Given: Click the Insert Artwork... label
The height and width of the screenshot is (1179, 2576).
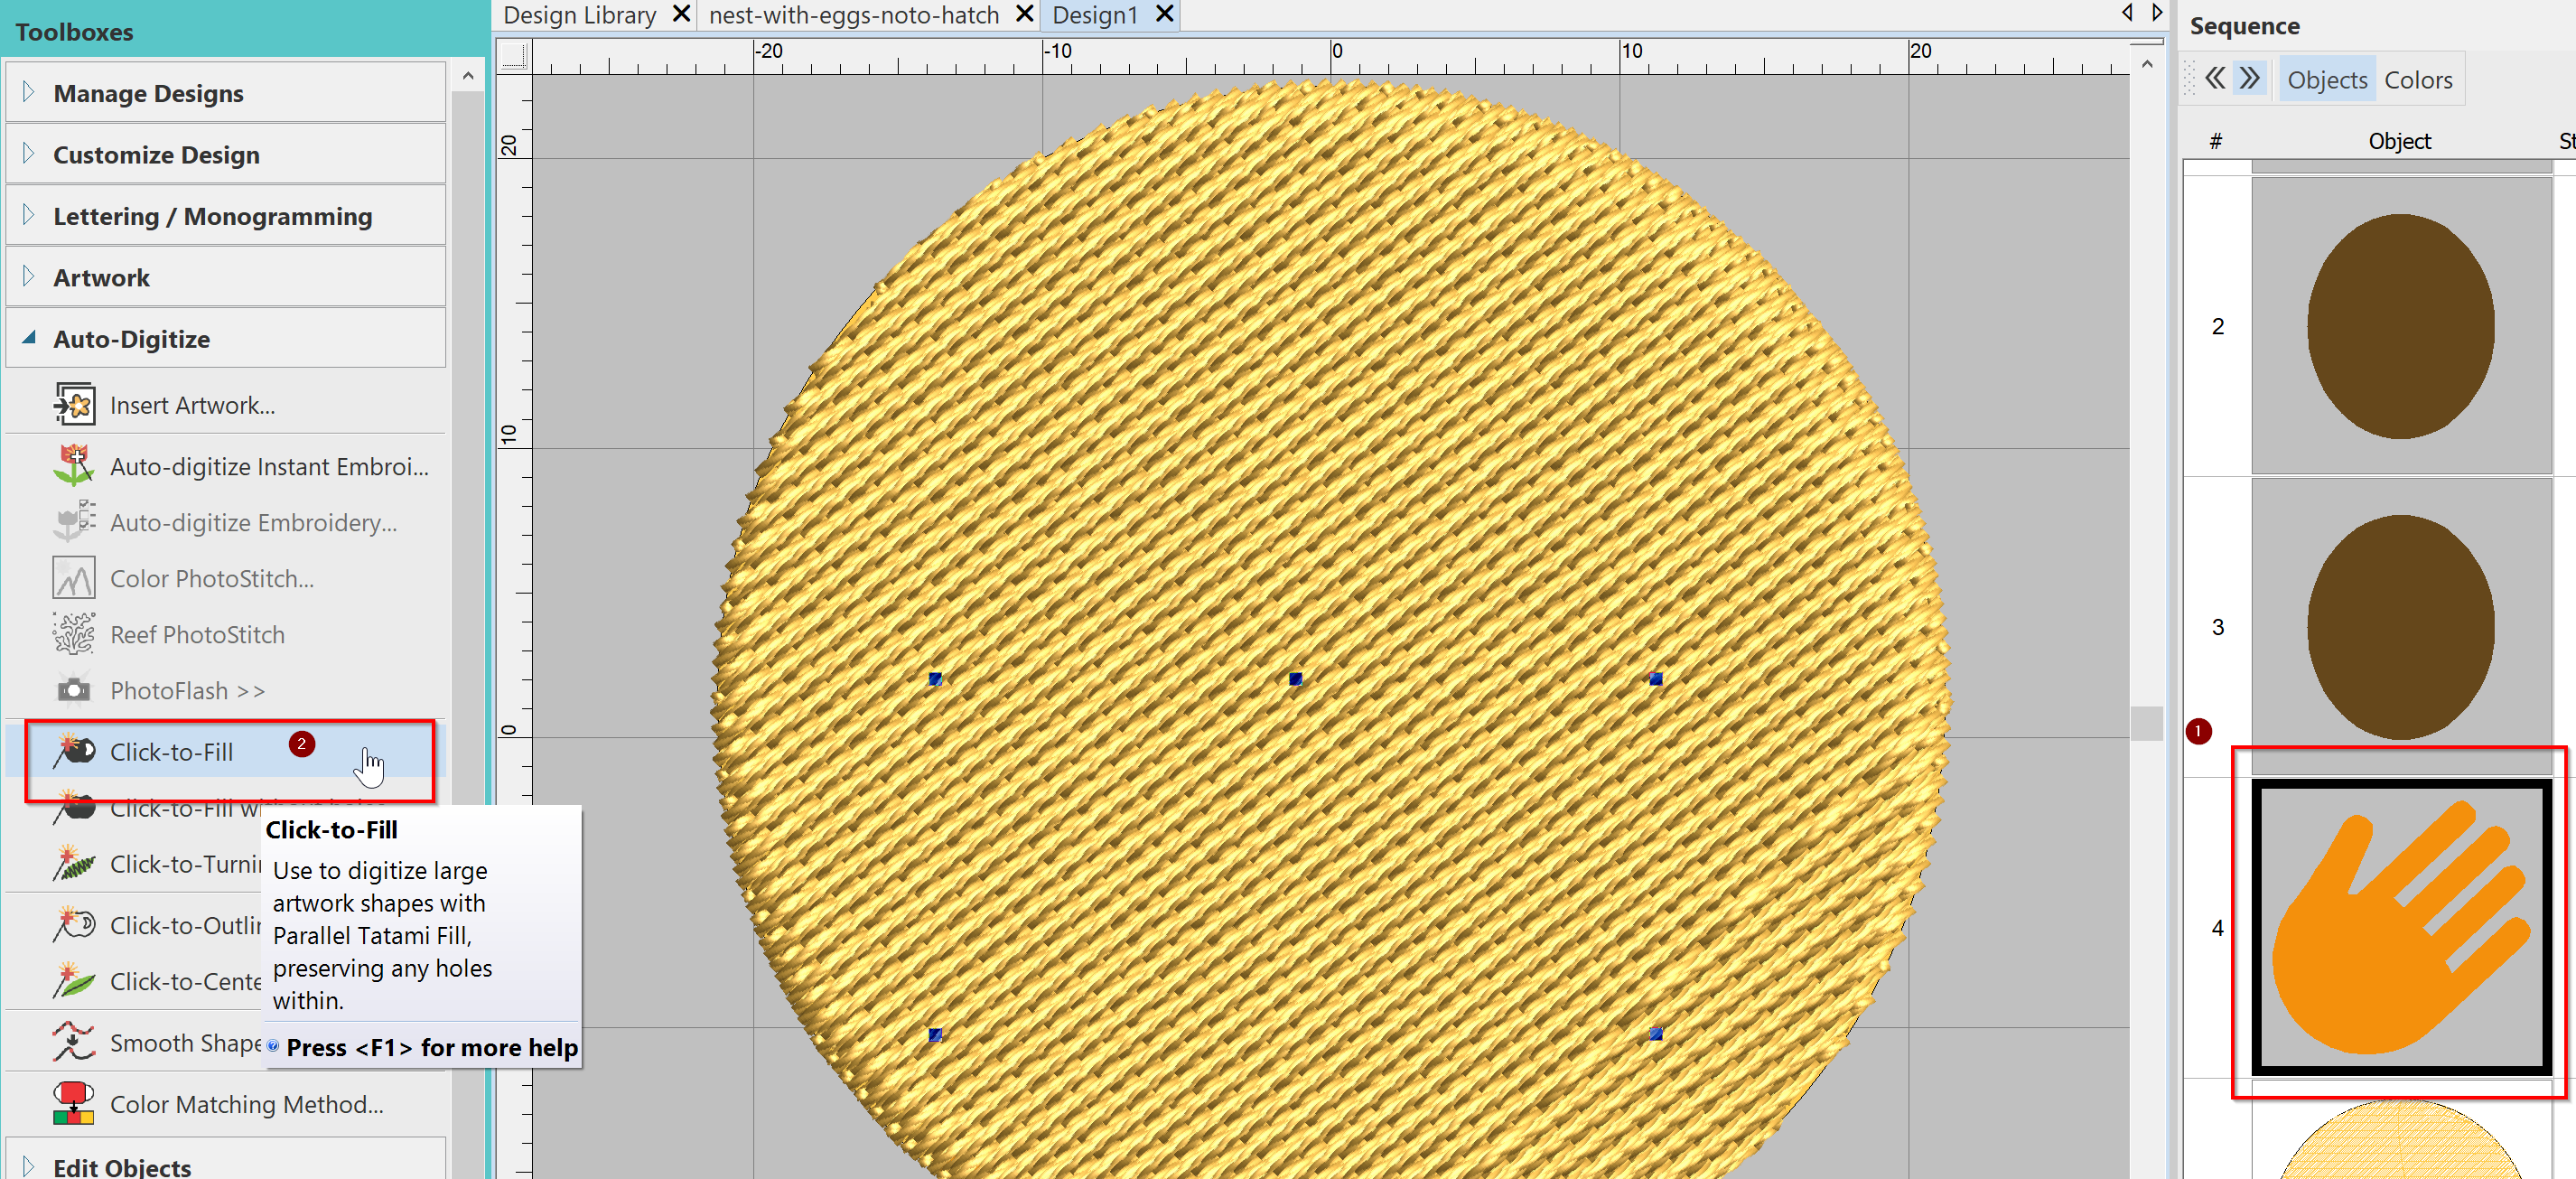Looking at the screenshot, I should (x=192, y=405).
